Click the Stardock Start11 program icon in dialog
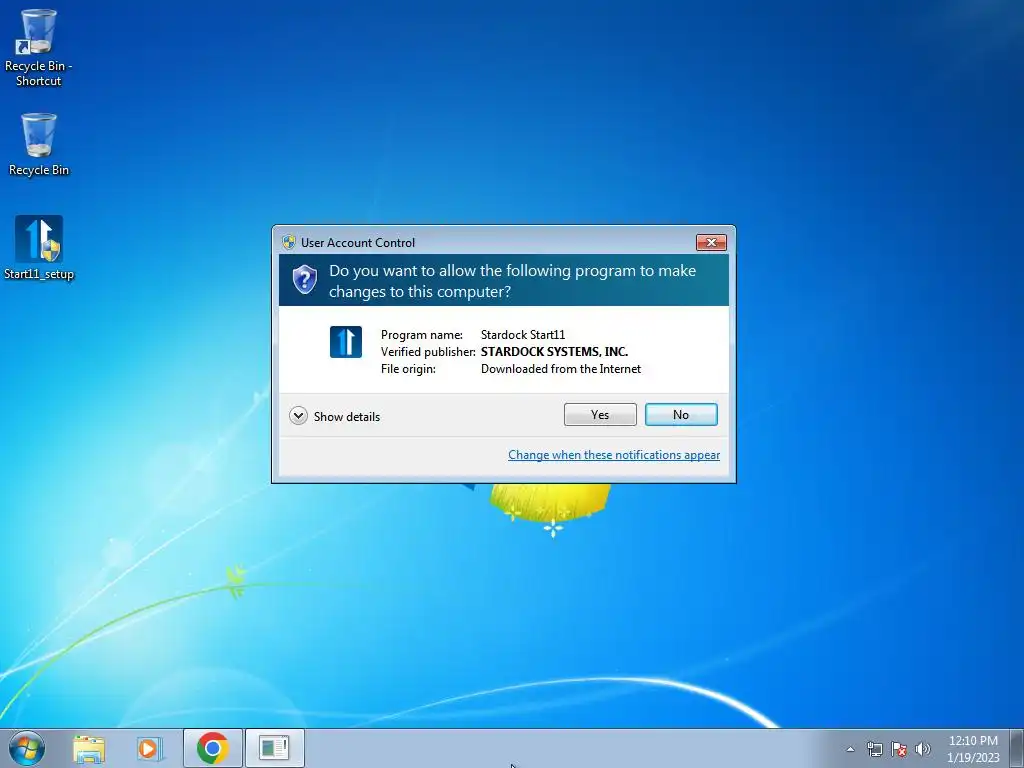The width and height of the screenshot is (1024, 768). 345,342
